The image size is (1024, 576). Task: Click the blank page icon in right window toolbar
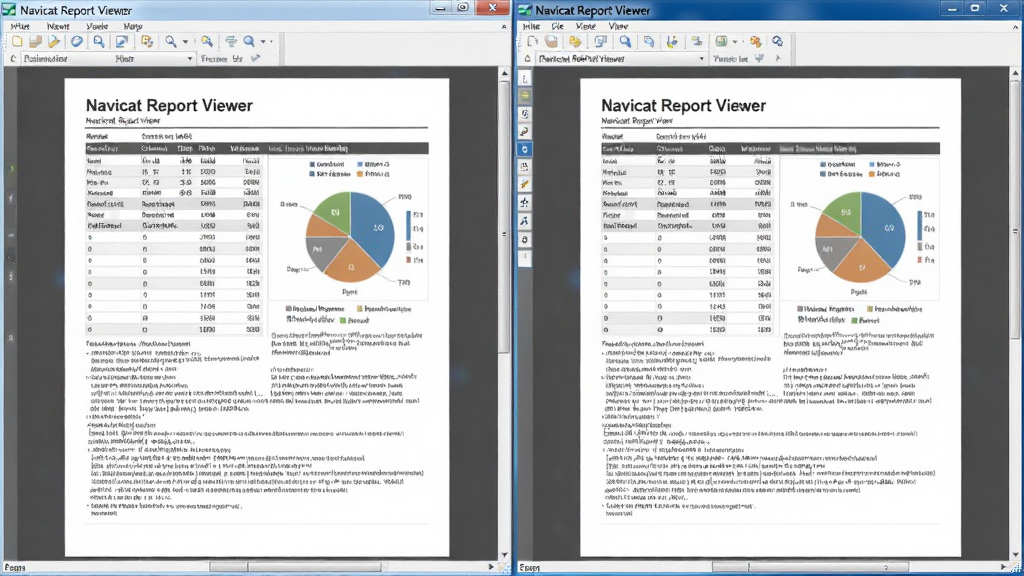(532, 41)
